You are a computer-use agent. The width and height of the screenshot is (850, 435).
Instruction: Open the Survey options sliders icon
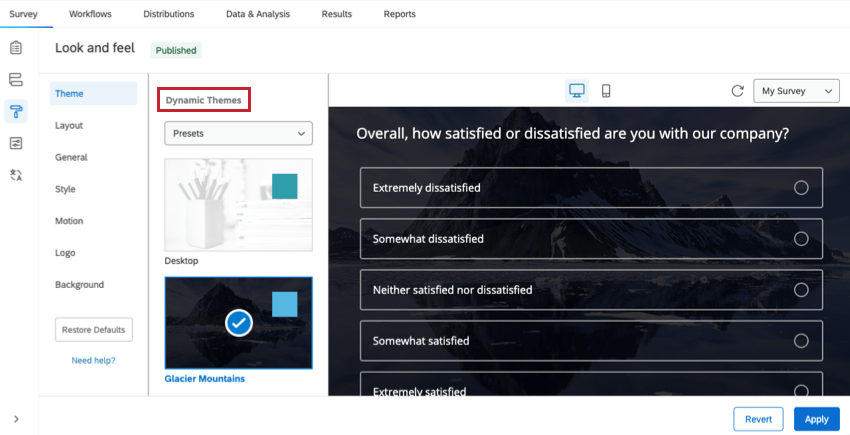click(16, 143)
